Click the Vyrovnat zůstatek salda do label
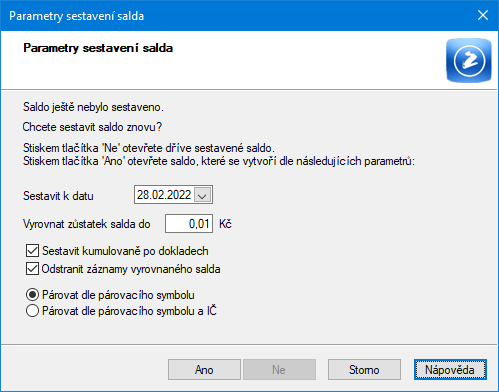The height and width of the screenshot is (392, 499). [87, 224]
